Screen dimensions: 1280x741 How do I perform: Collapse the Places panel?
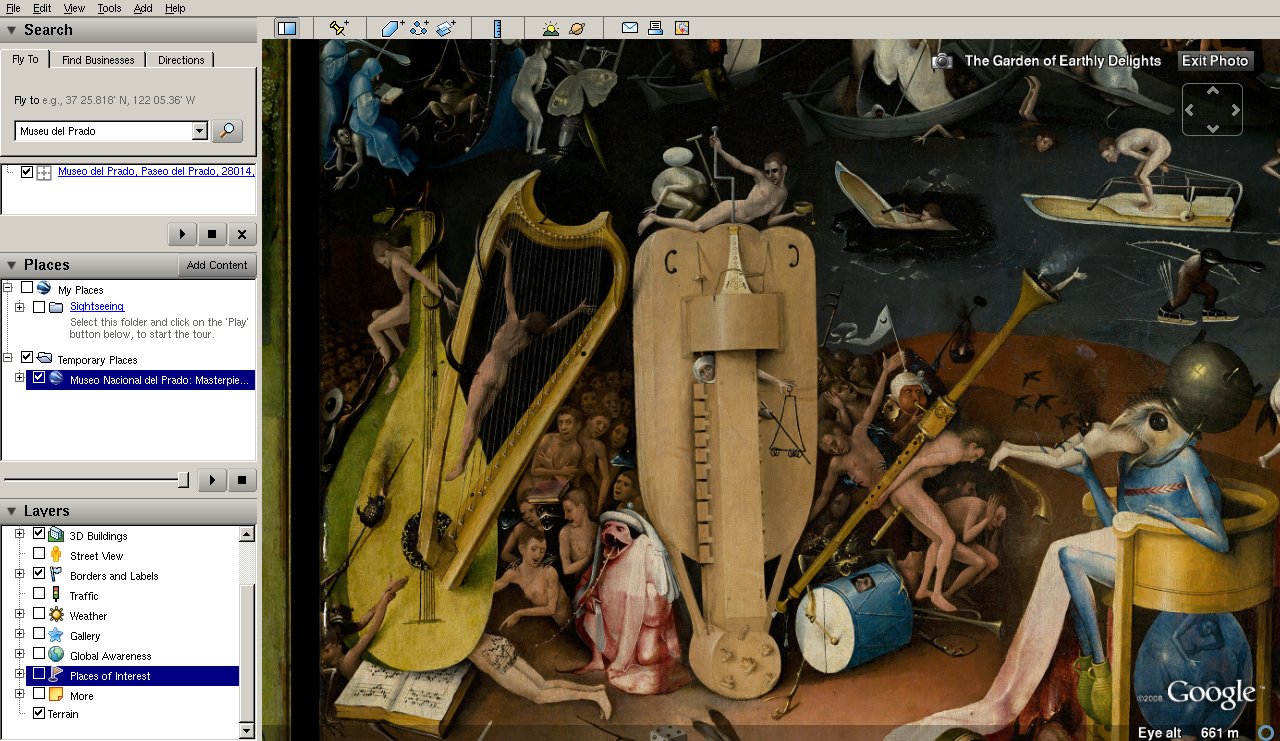pyautogui.click(x=12, y=265)
